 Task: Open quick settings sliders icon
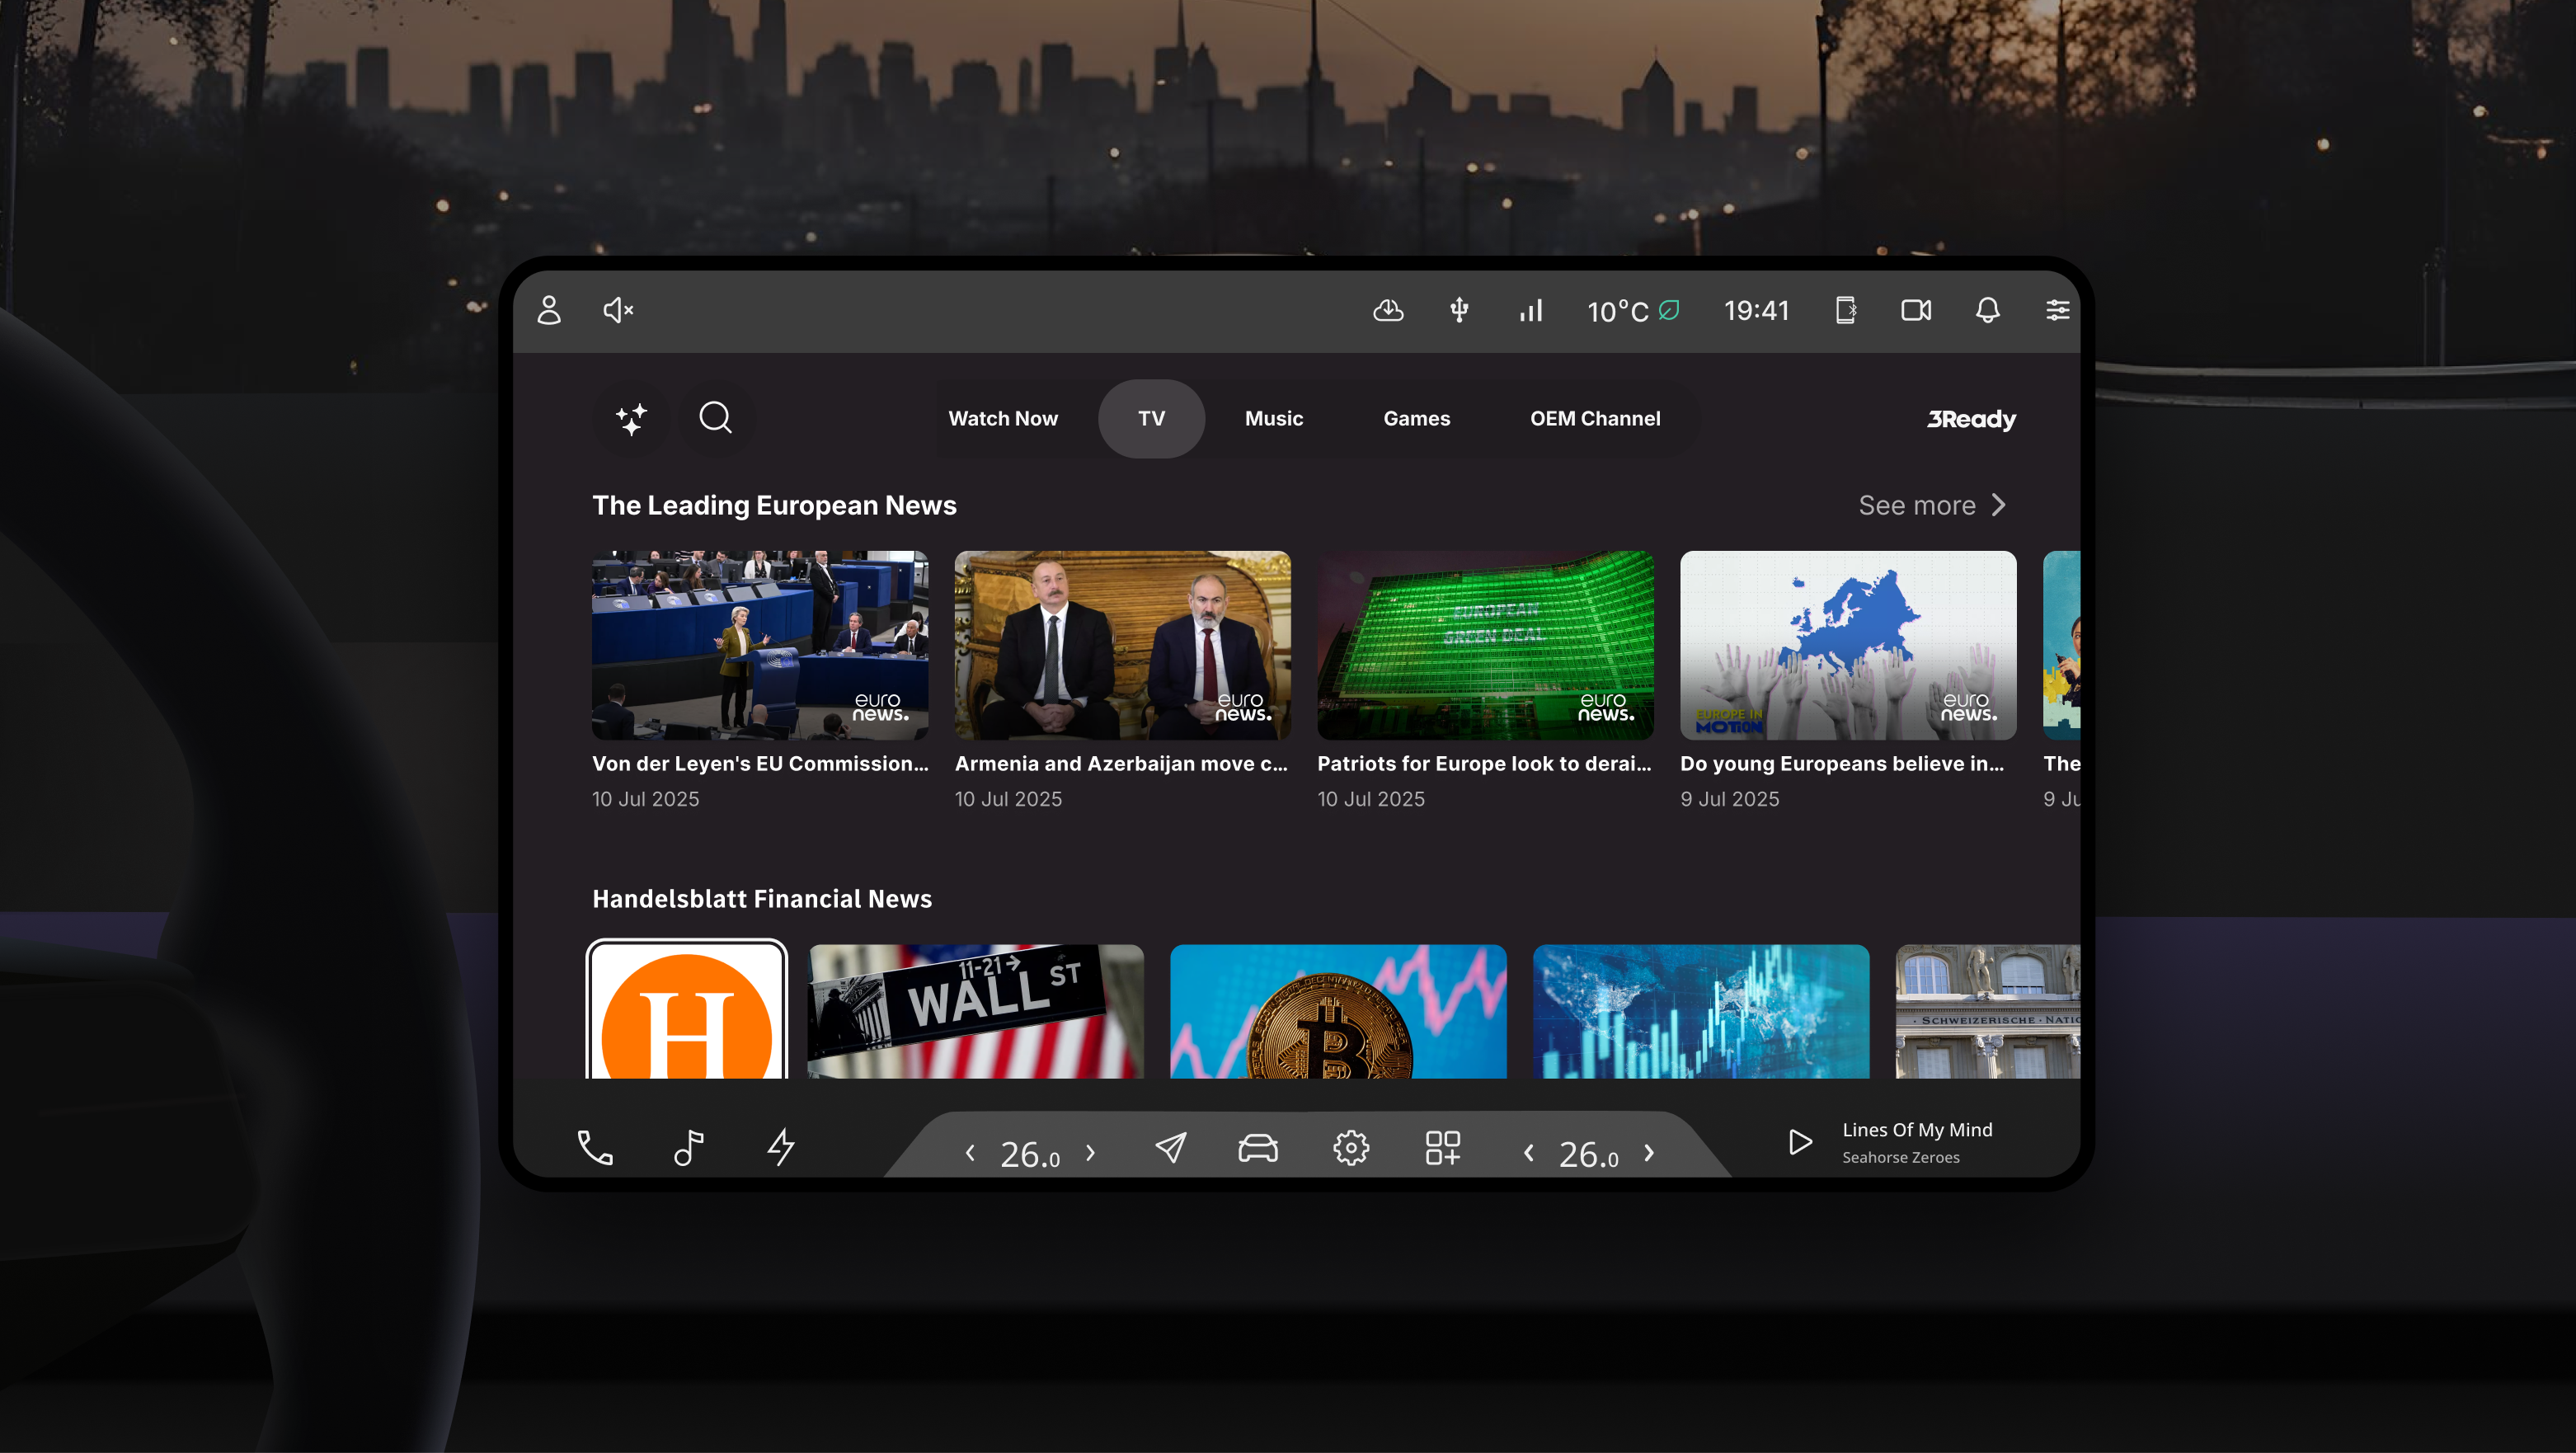click(x=2057, y=310)
